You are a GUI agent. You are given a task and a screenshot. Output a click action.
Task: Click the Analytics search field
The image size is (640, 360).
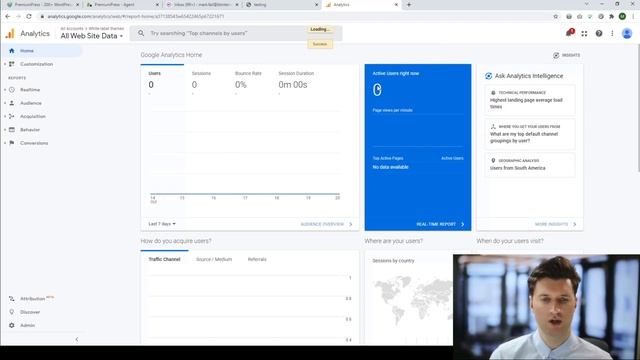click(x=236, y=33)
